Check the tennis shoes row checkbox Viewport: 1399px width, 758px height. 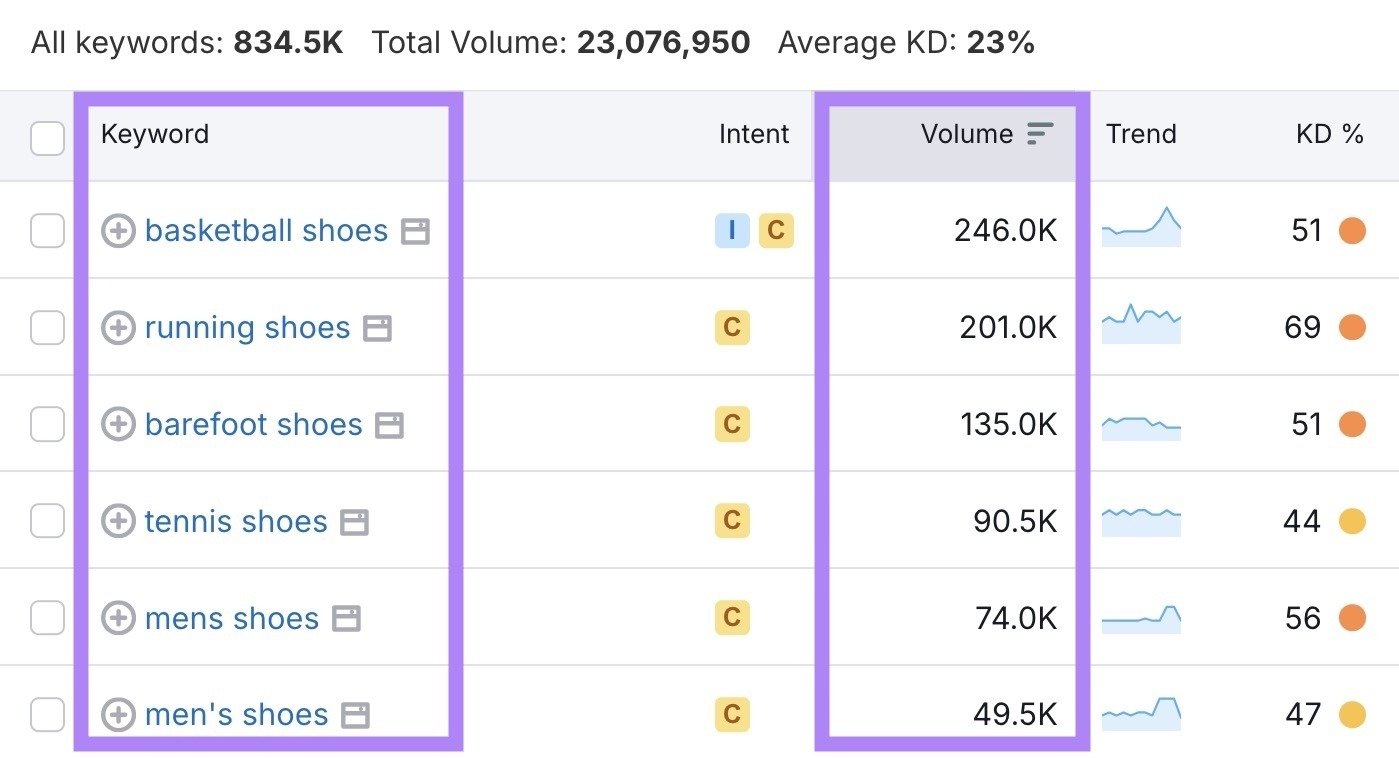coord(47,522)
